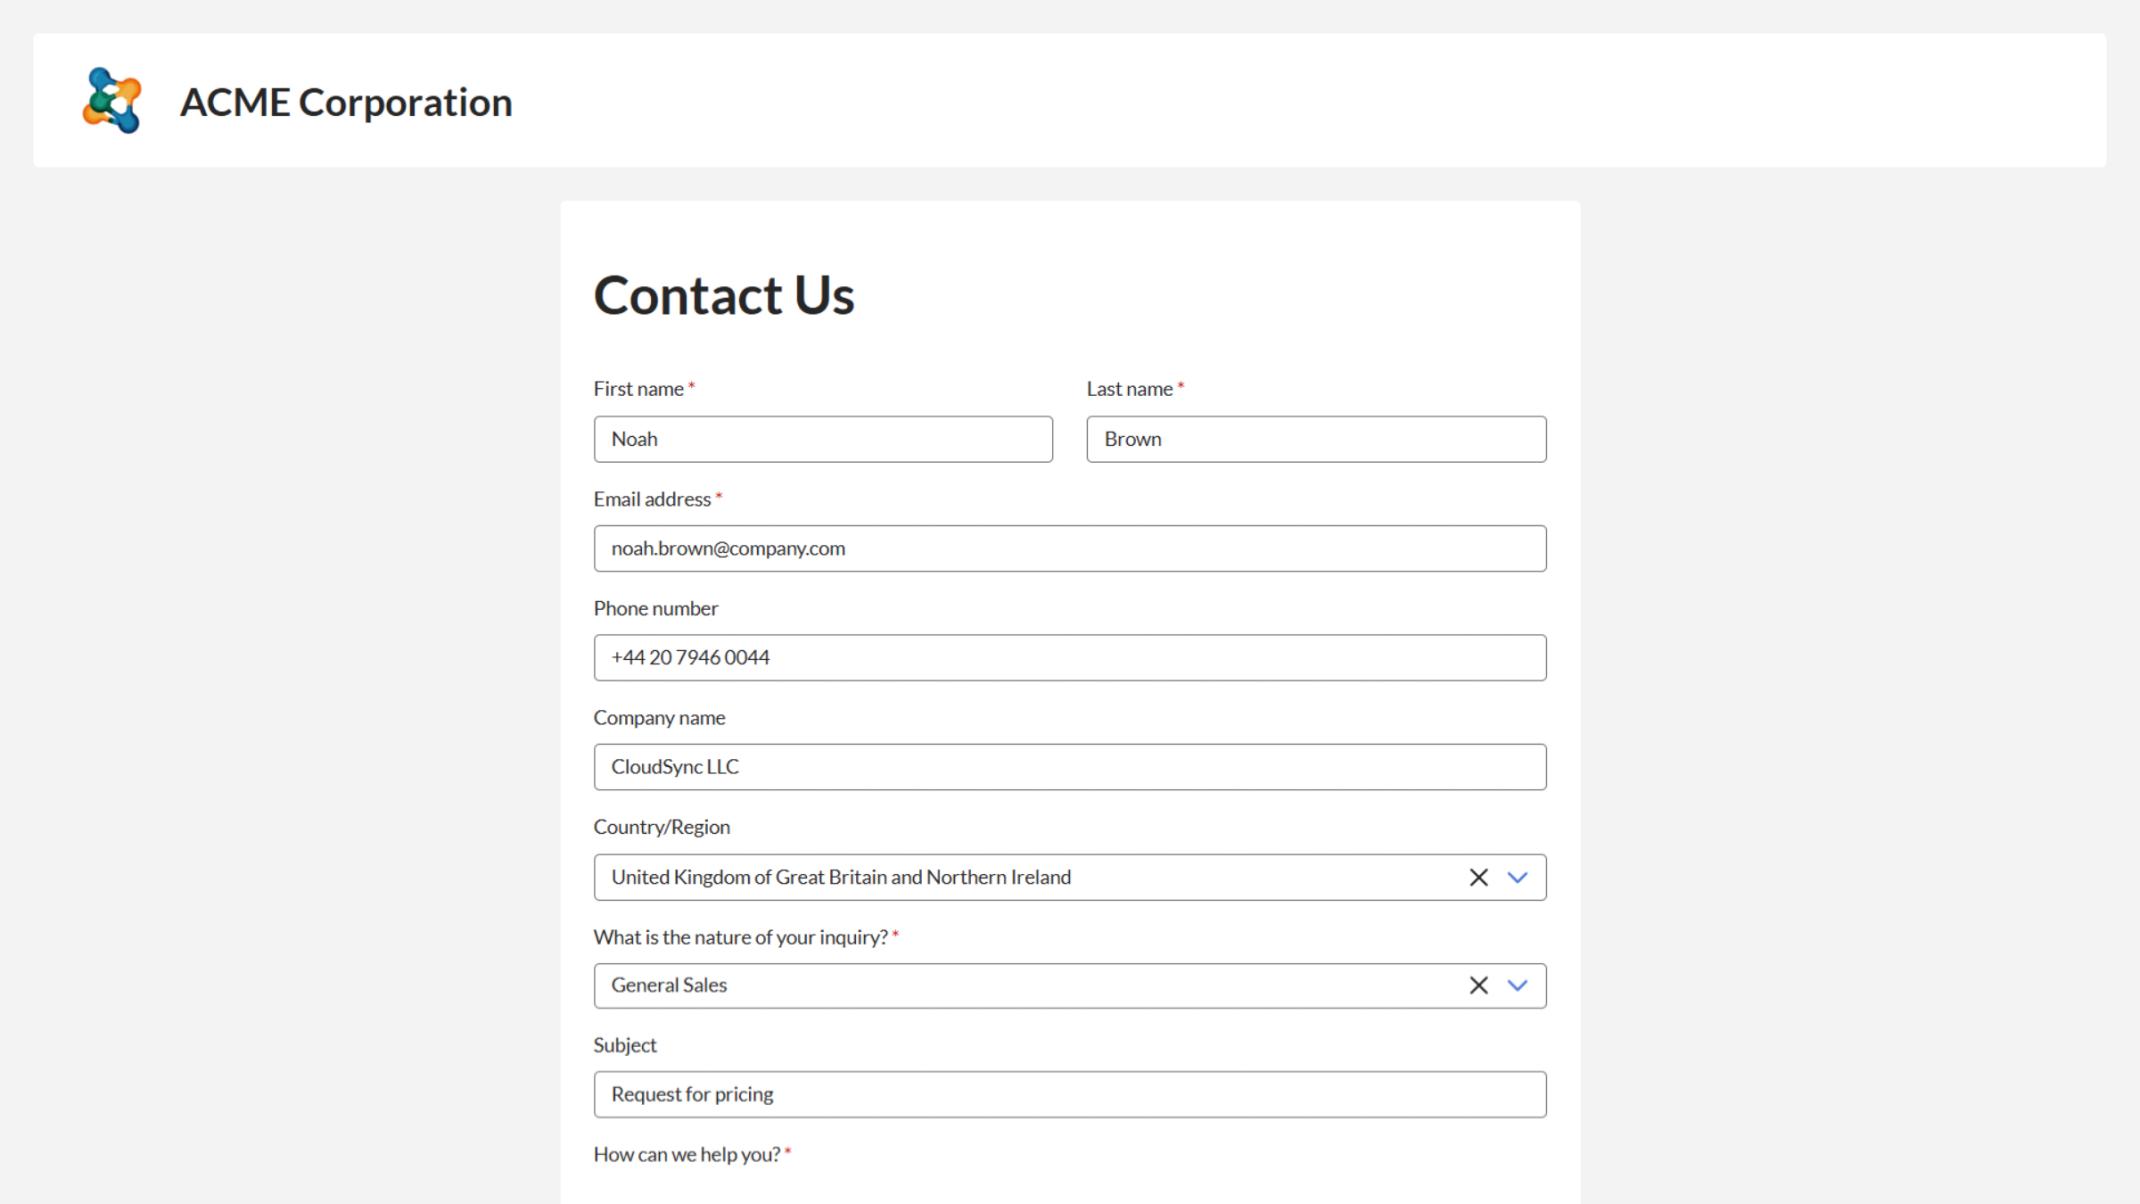Focus the Subject field with Request for pricing

coord(1070,1094)
